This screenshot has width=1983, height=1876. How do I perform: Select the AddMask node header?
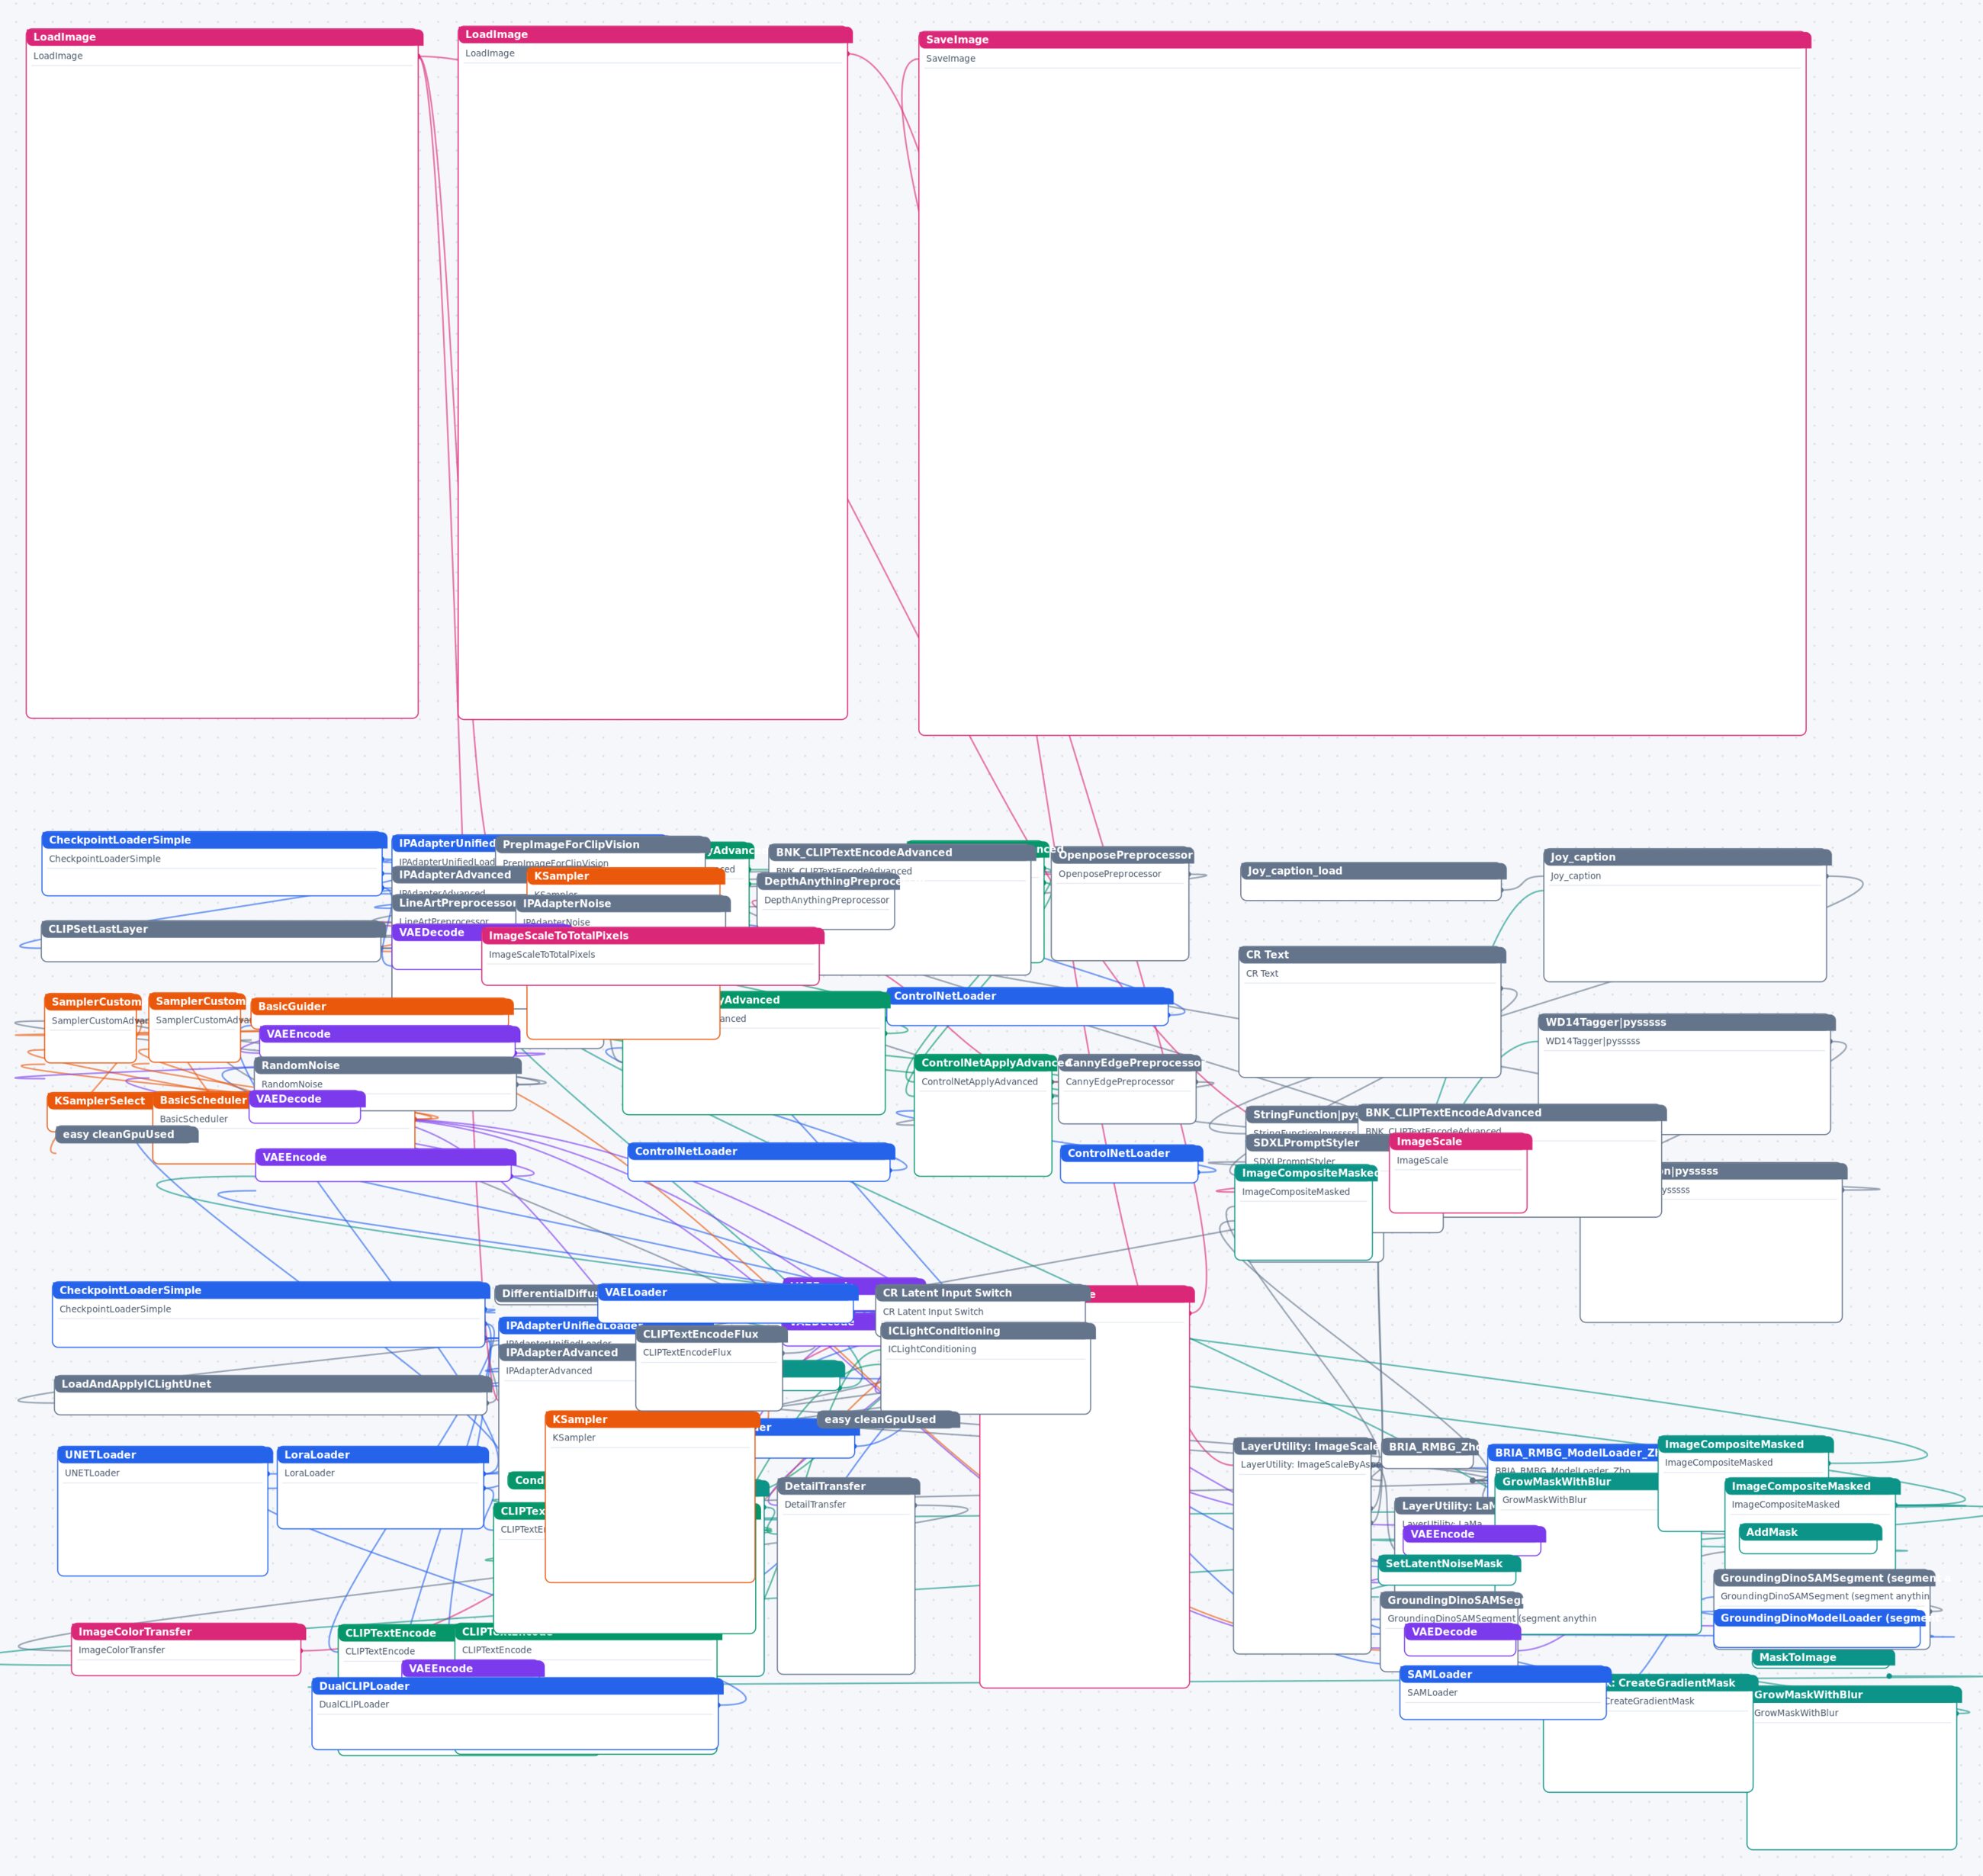(1811, 1532)
